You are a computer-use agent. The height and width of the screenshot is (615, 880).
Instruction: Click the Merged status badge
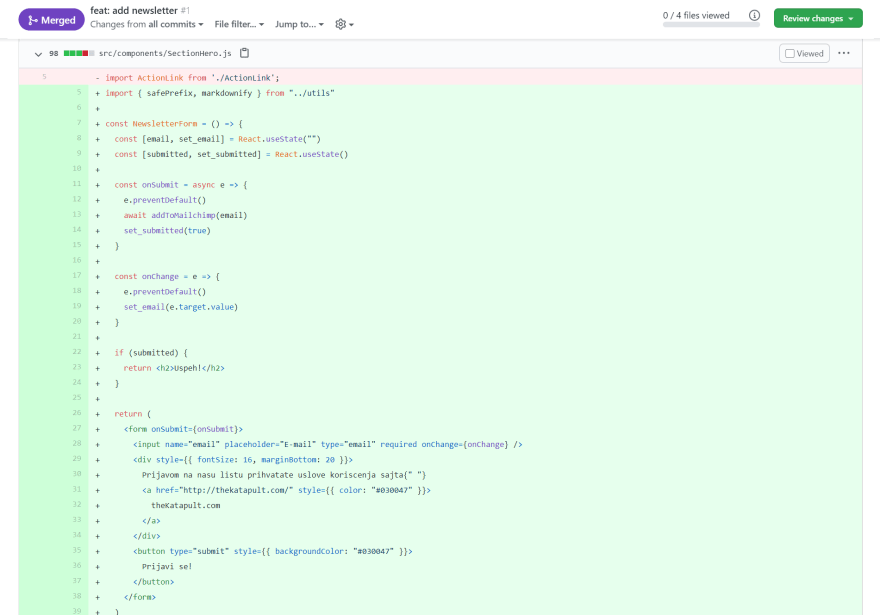pyautogui.click(x=52, y=20)
